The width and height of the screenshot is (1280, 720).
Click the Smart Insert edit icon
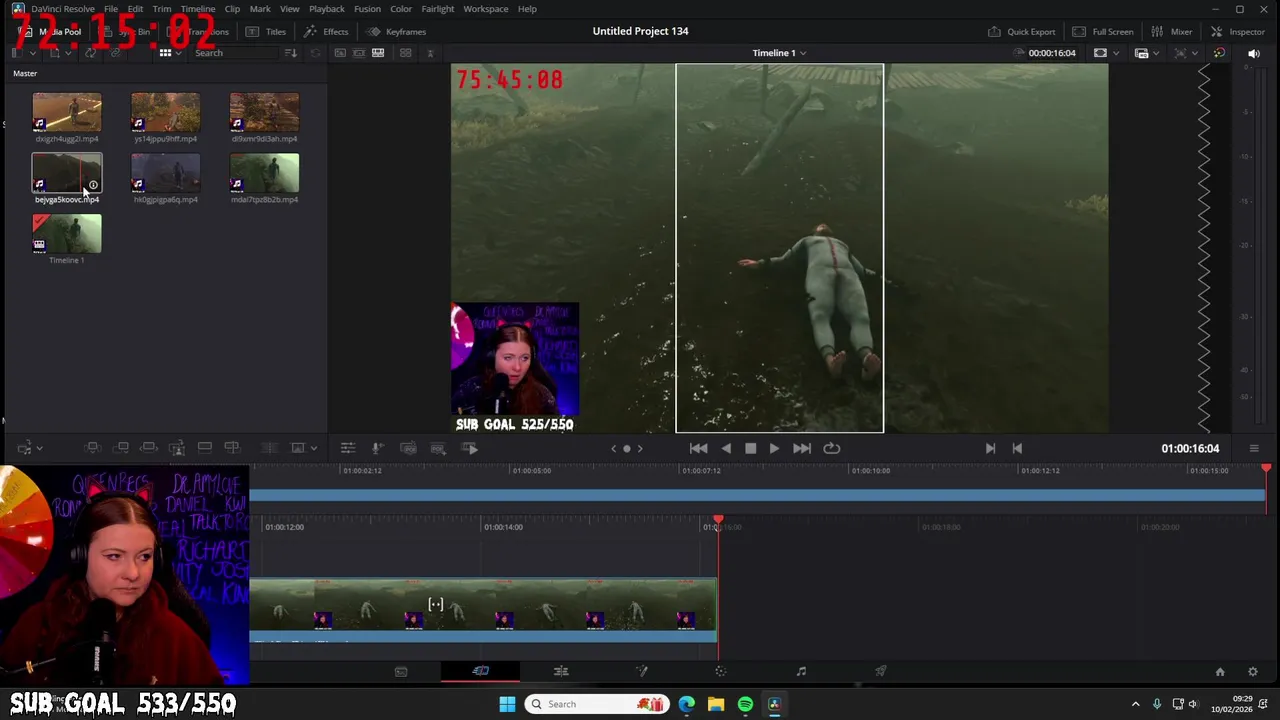[x=92, y=448]
